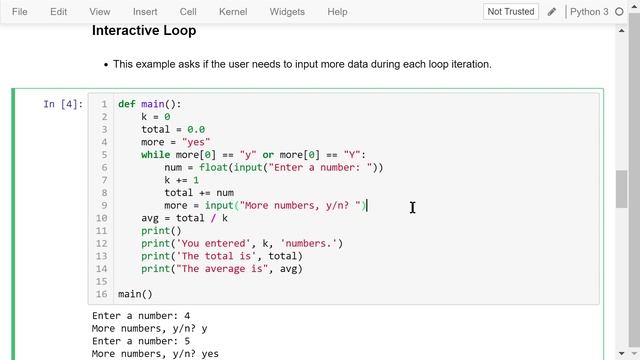Viewport: 640px width, 360px height.
Task: Open the Widgets menu
Action: tap(287, 12)
